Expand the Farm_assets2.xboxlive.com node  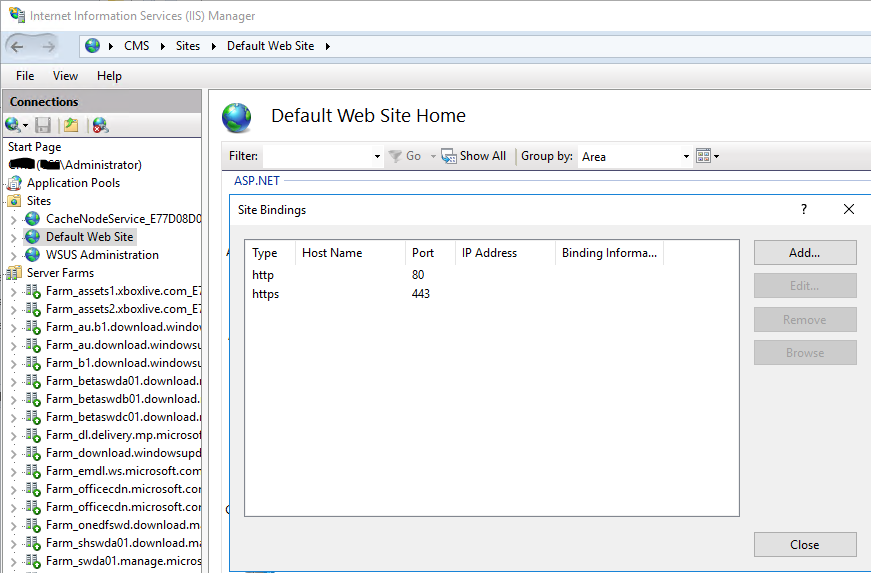[14, 309]
